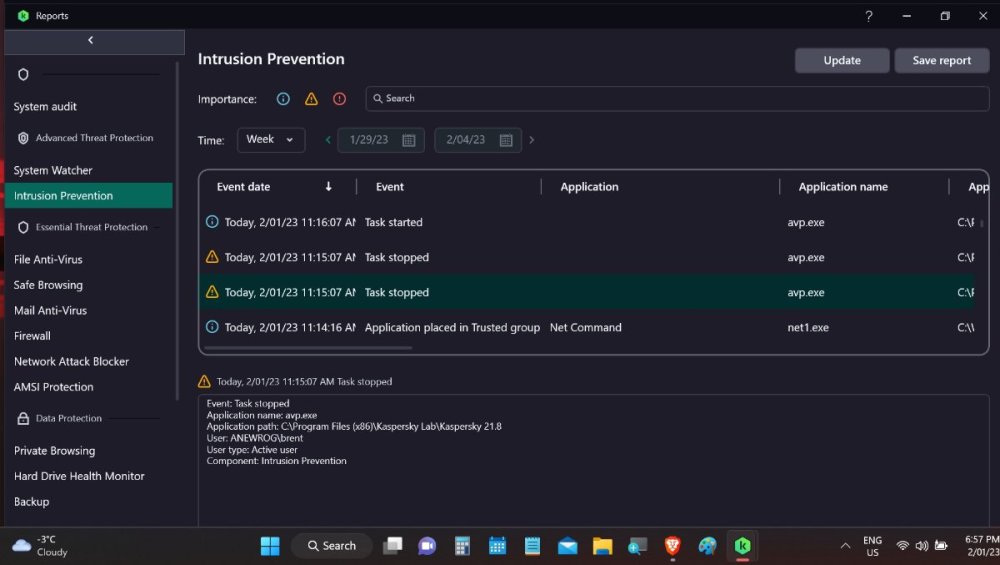Open the Calendar taskbar icon
Image resolution: width=1000 pixels, height=565 pixels.
(x=497, y=546)
